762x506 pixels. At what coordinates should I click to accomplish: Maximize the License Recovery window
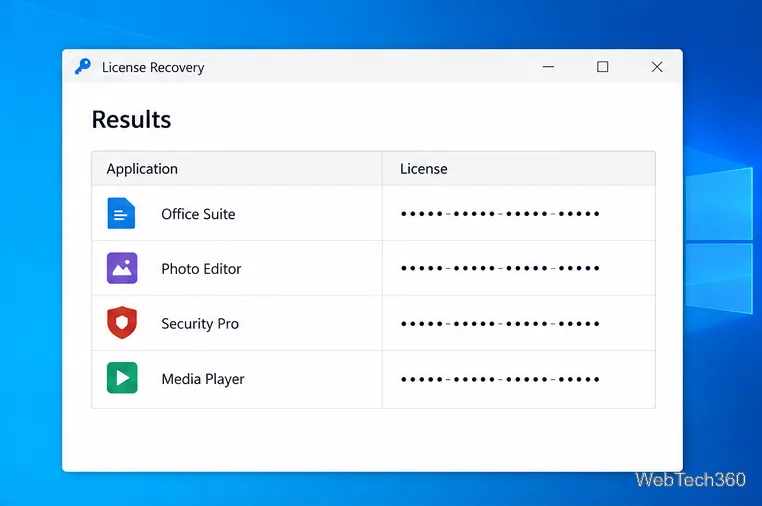[x=603, y=67]
